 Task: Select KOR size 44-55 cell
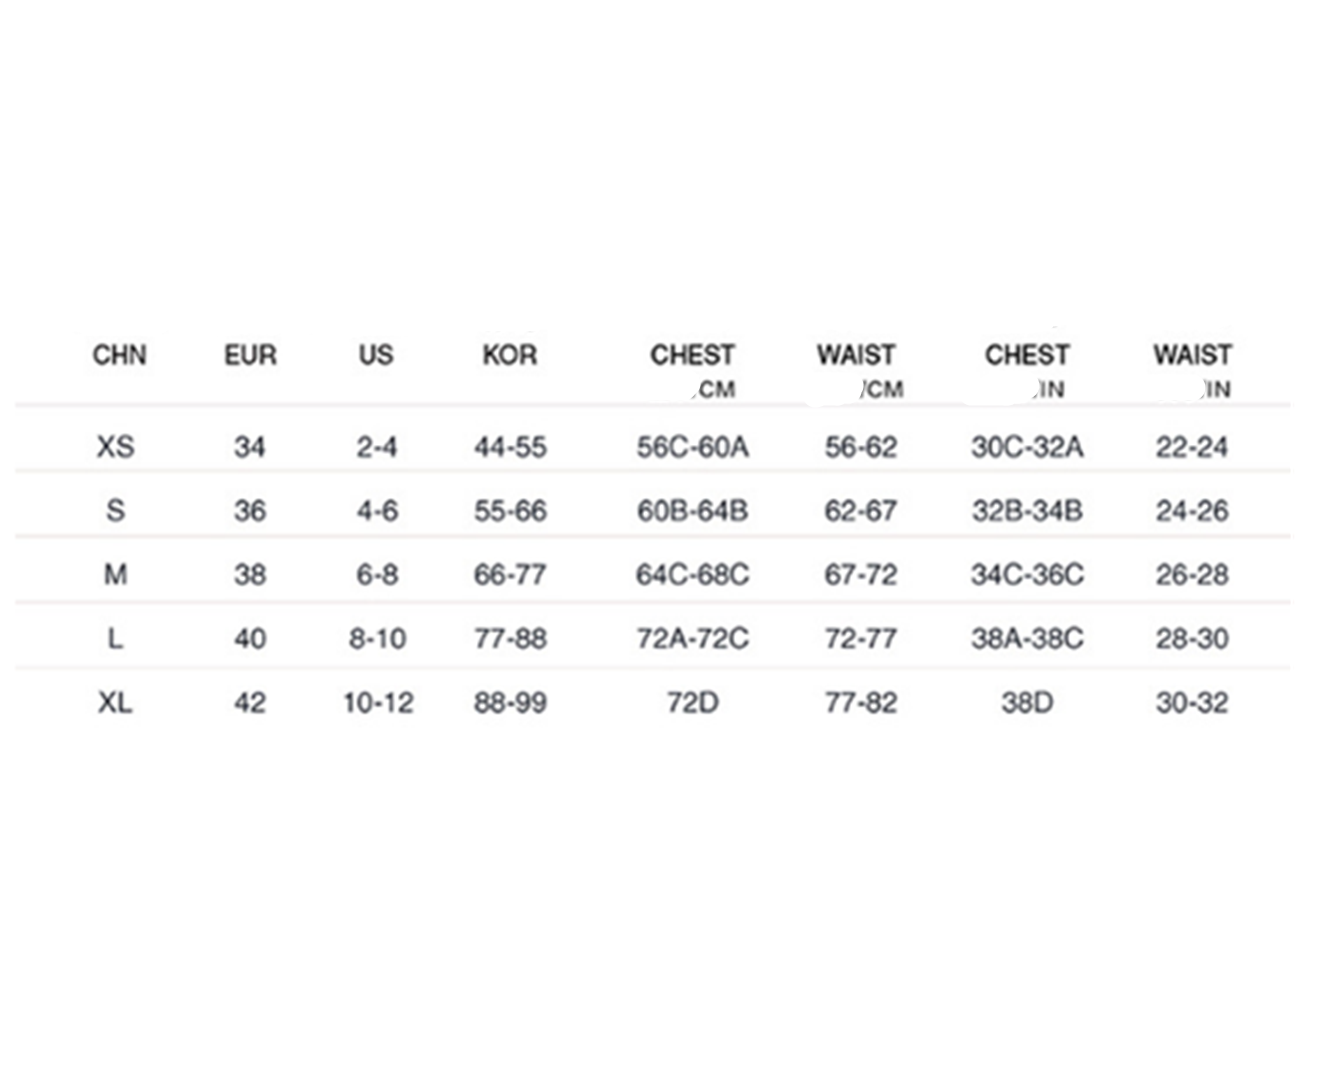point(510,446)
